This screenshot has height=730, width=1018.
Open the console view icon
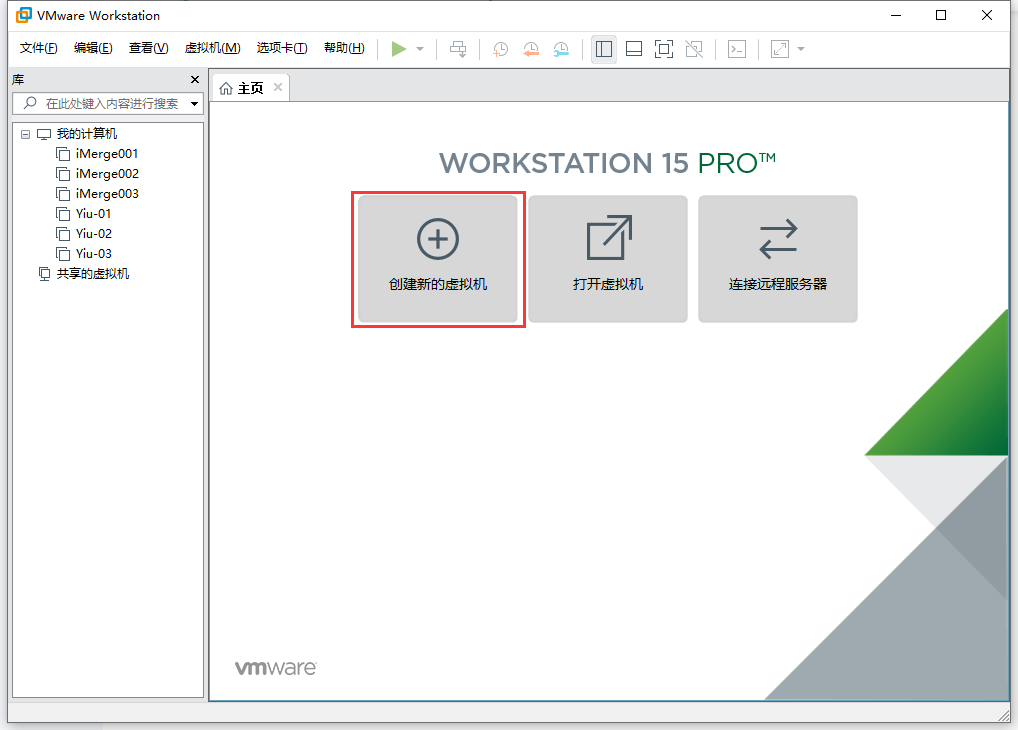pyautogui.click(x=737, y=49)
